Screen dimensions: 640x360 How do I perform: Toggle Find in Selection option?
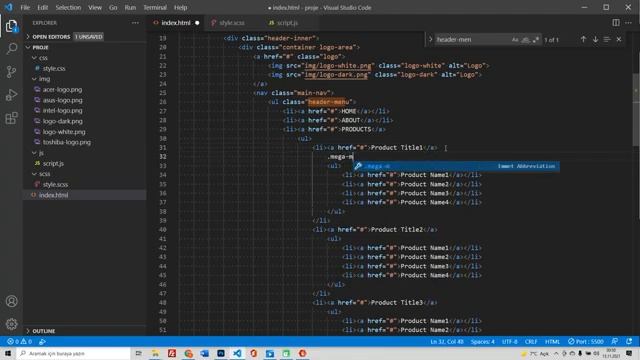[607, 40]
